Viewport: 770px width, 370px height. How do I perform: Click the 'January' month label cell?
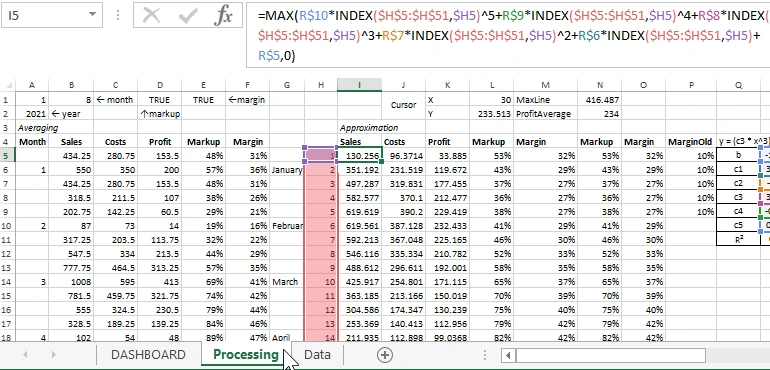point(287,170)
